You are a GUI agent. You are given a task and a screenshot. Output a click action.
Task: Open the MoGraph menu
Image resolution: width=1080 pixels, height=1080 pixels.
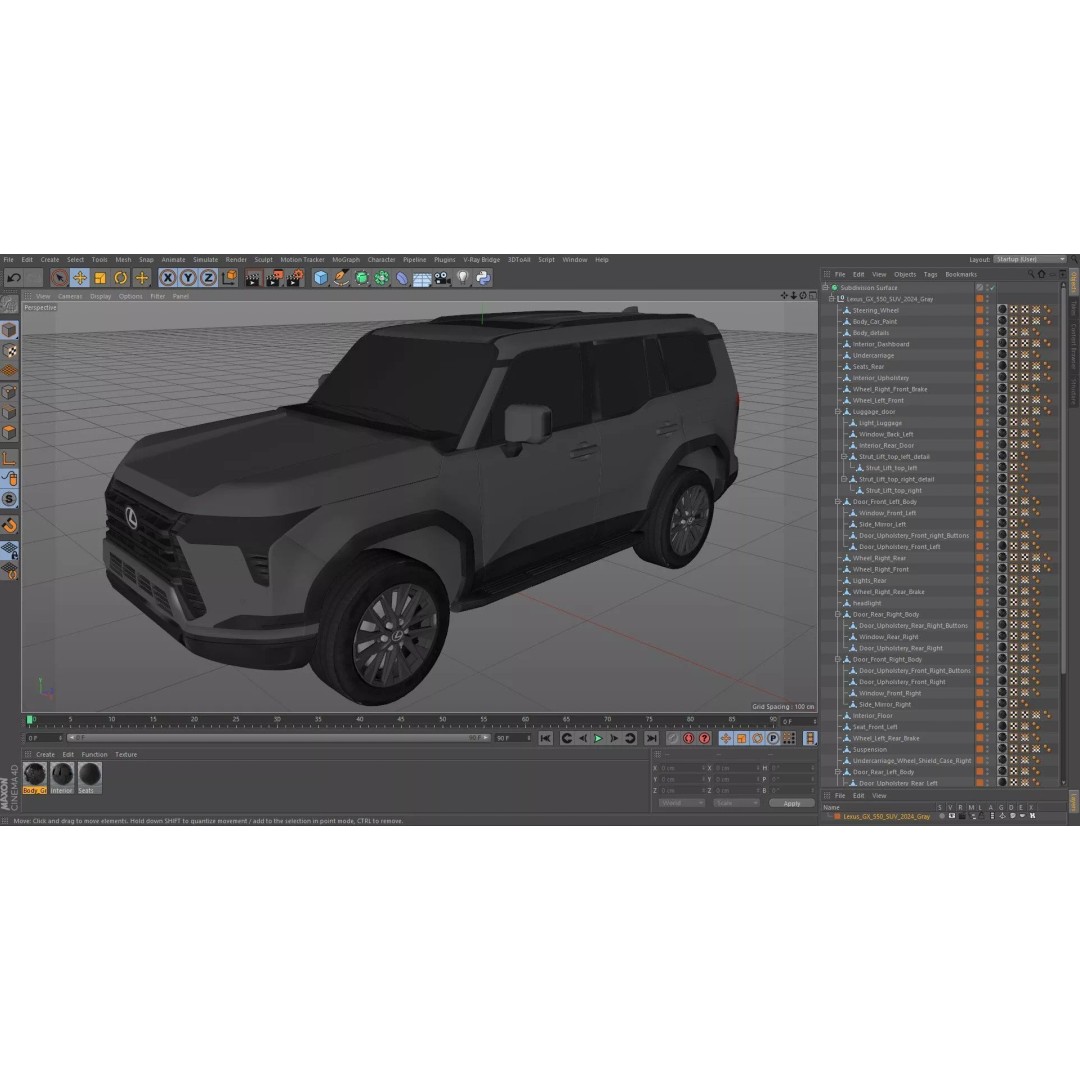[x=346, y=260]
